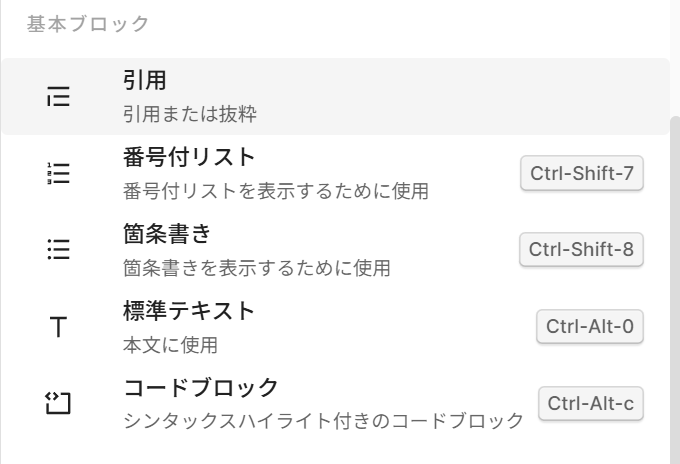The image size is (680, 464).
Task: Click the シンタックスハイライト付きのコードブロック description
Action: click(x=323, y=421)
